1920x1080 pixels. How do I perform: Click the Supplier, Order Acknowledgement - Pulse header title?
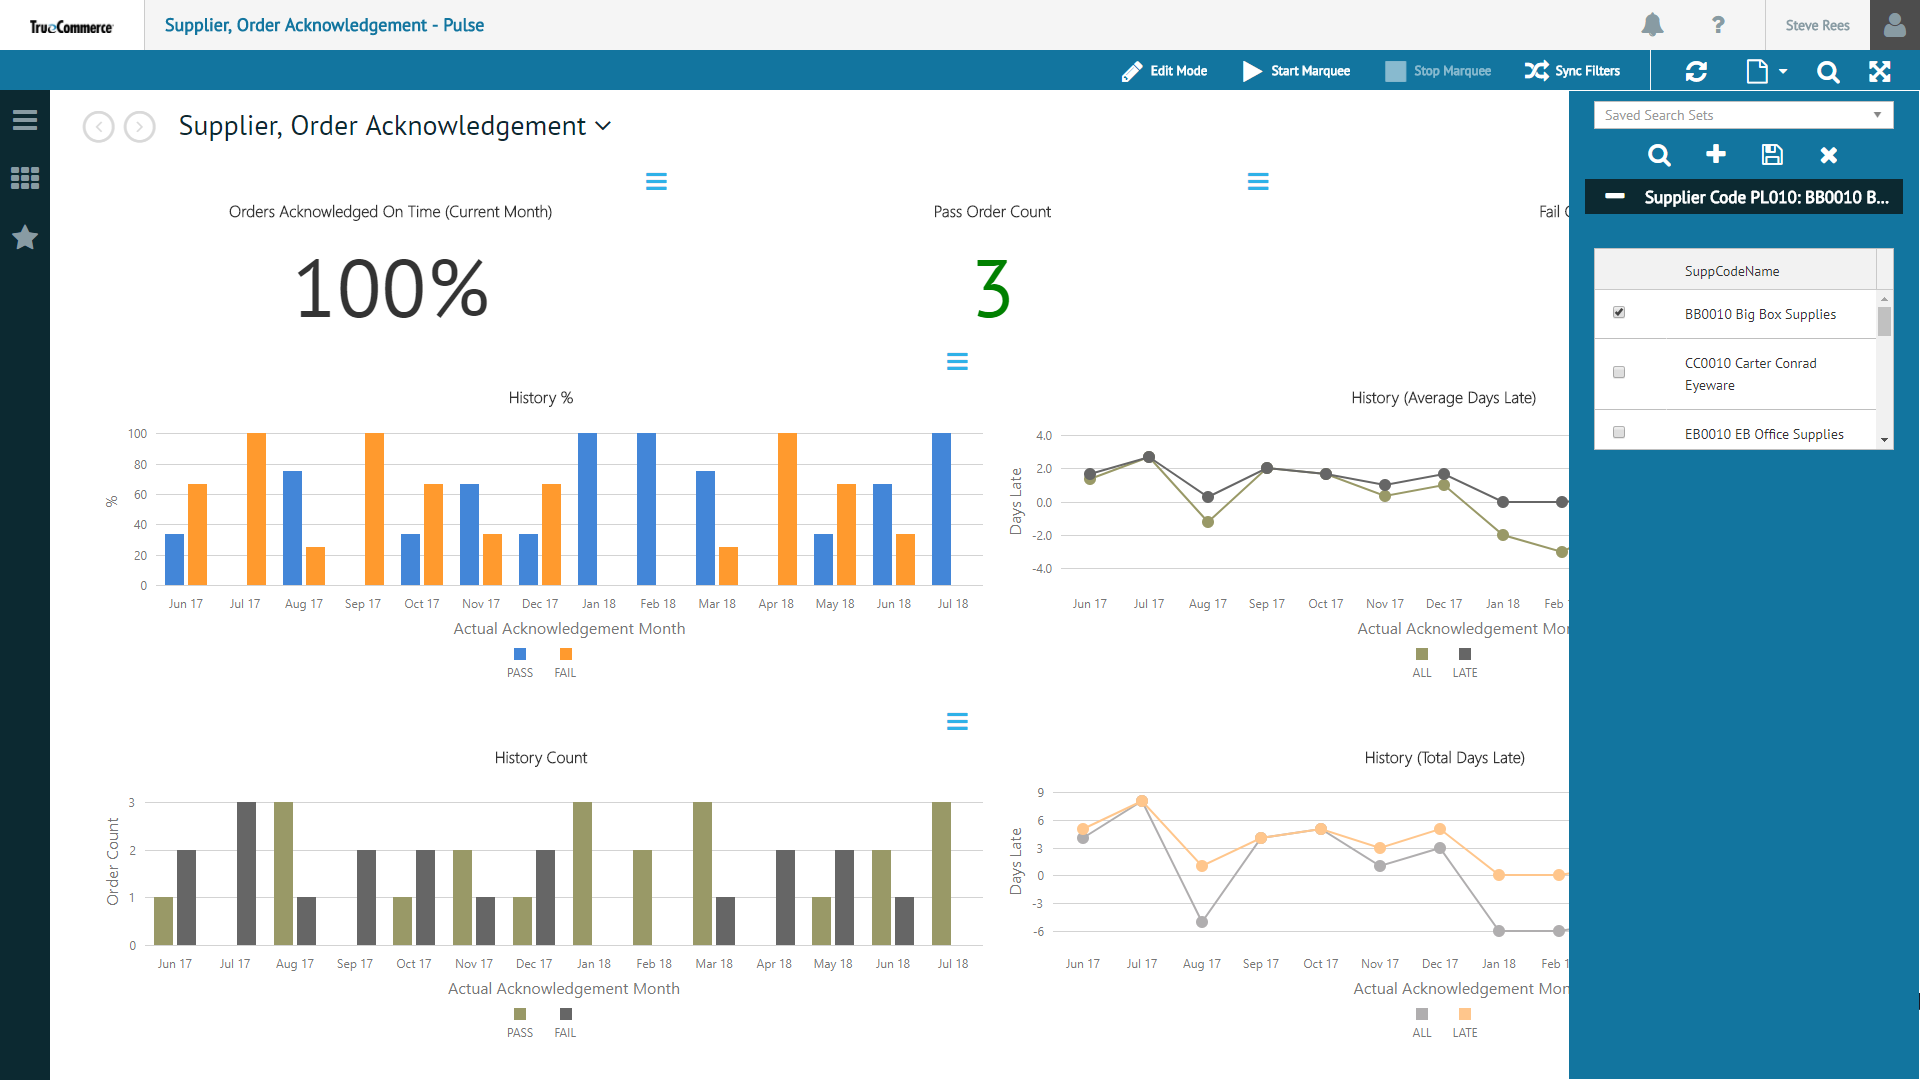(x=324, y=25)
